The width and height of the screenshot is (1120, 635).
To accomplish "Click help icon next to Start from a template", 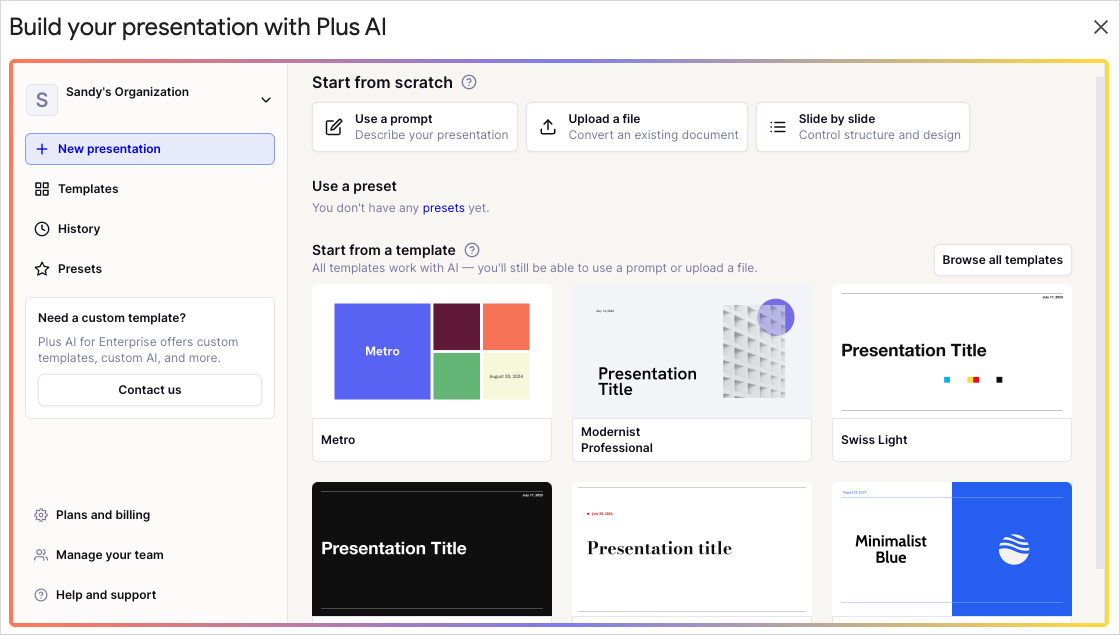I will [472, 250].
